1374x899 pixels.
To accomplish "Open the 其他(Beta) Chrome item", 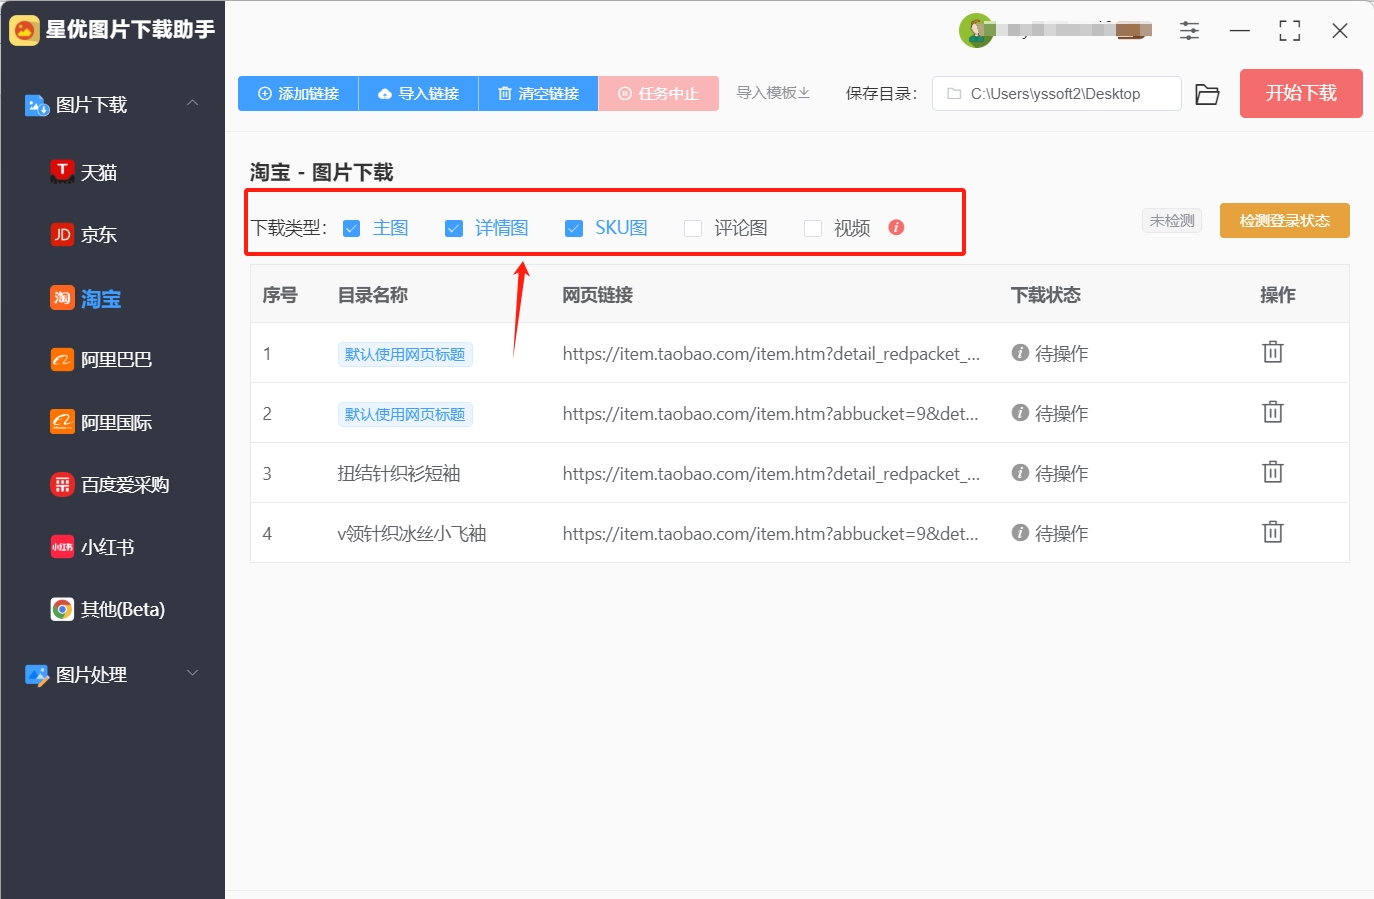I will click(108, 609).
